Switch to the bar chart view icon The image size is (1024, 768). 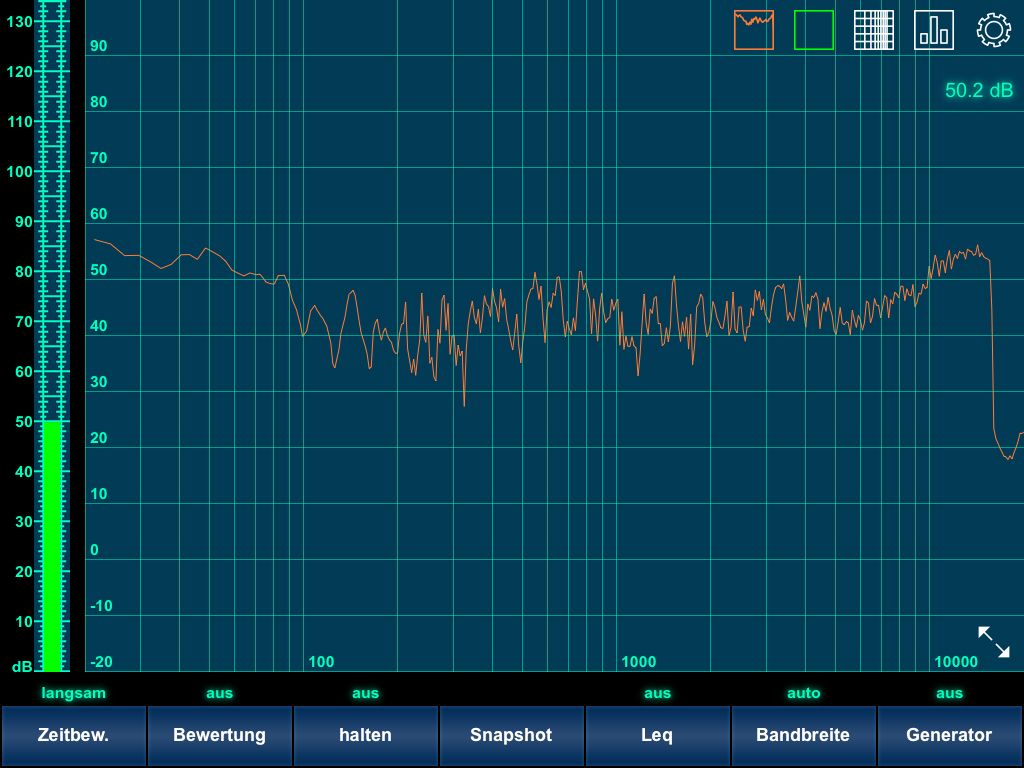pos(934,30)
